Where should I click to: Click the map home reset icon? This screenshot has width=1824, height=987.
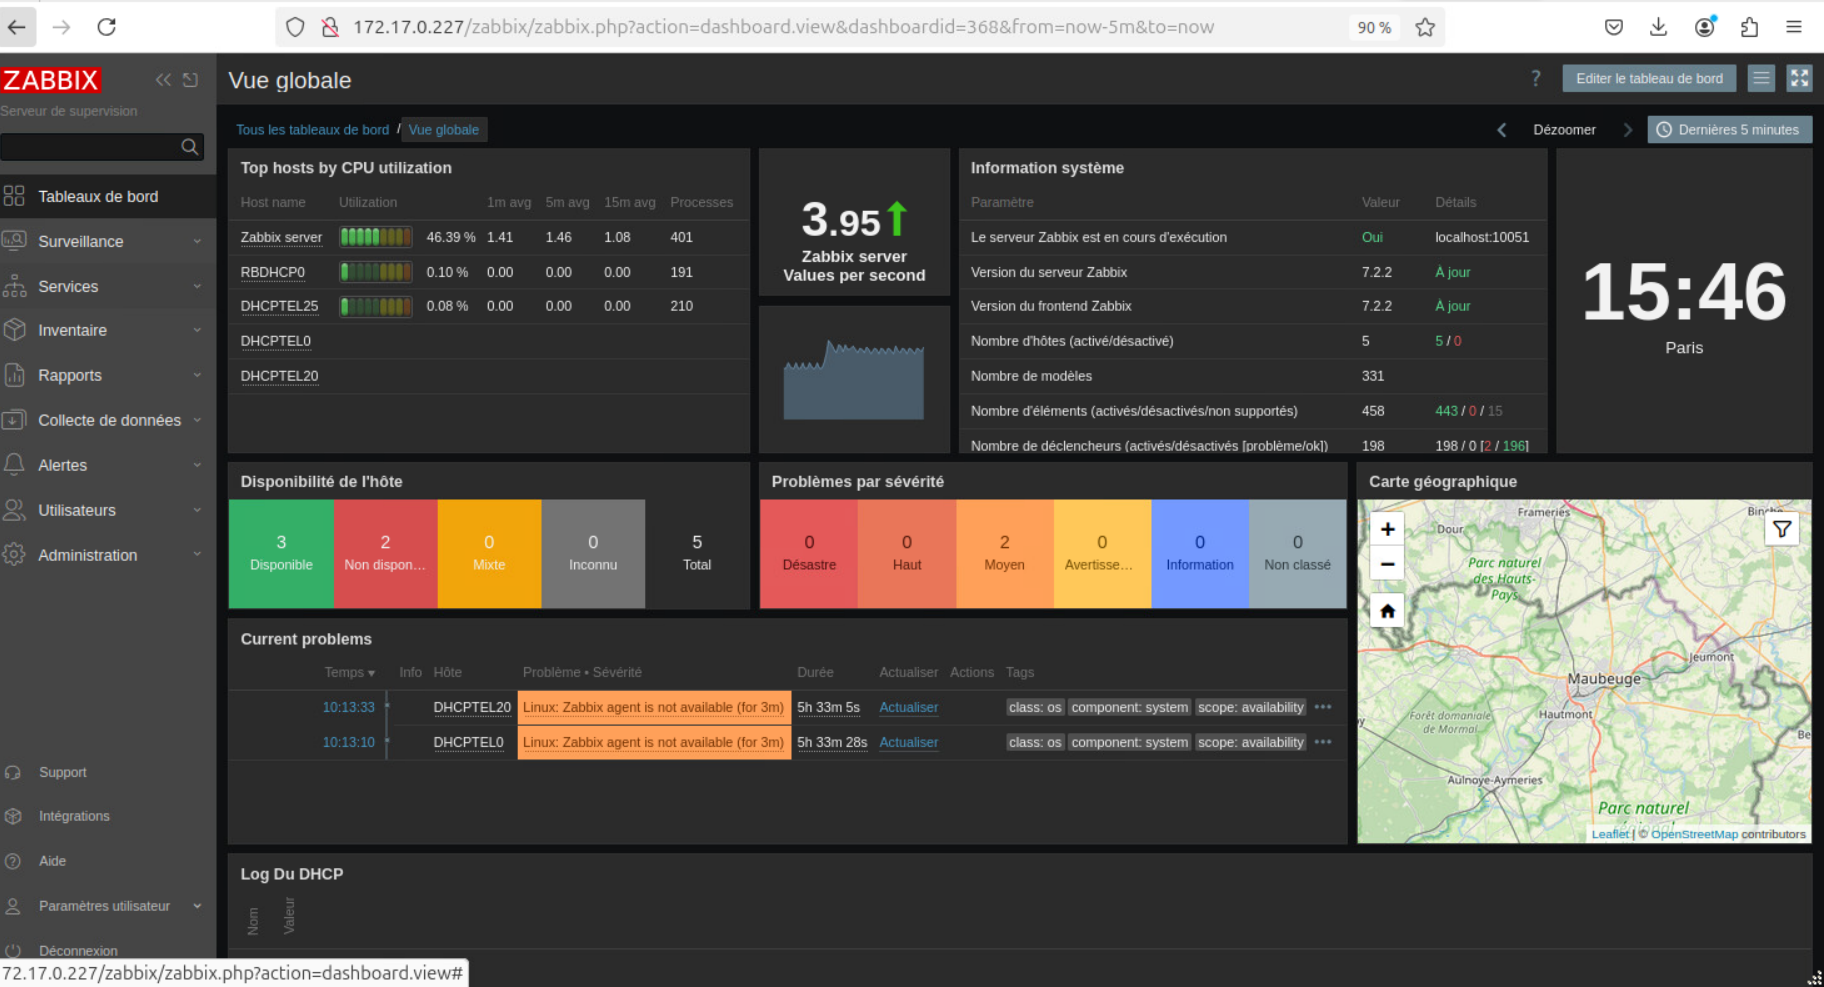(1387, 611)
